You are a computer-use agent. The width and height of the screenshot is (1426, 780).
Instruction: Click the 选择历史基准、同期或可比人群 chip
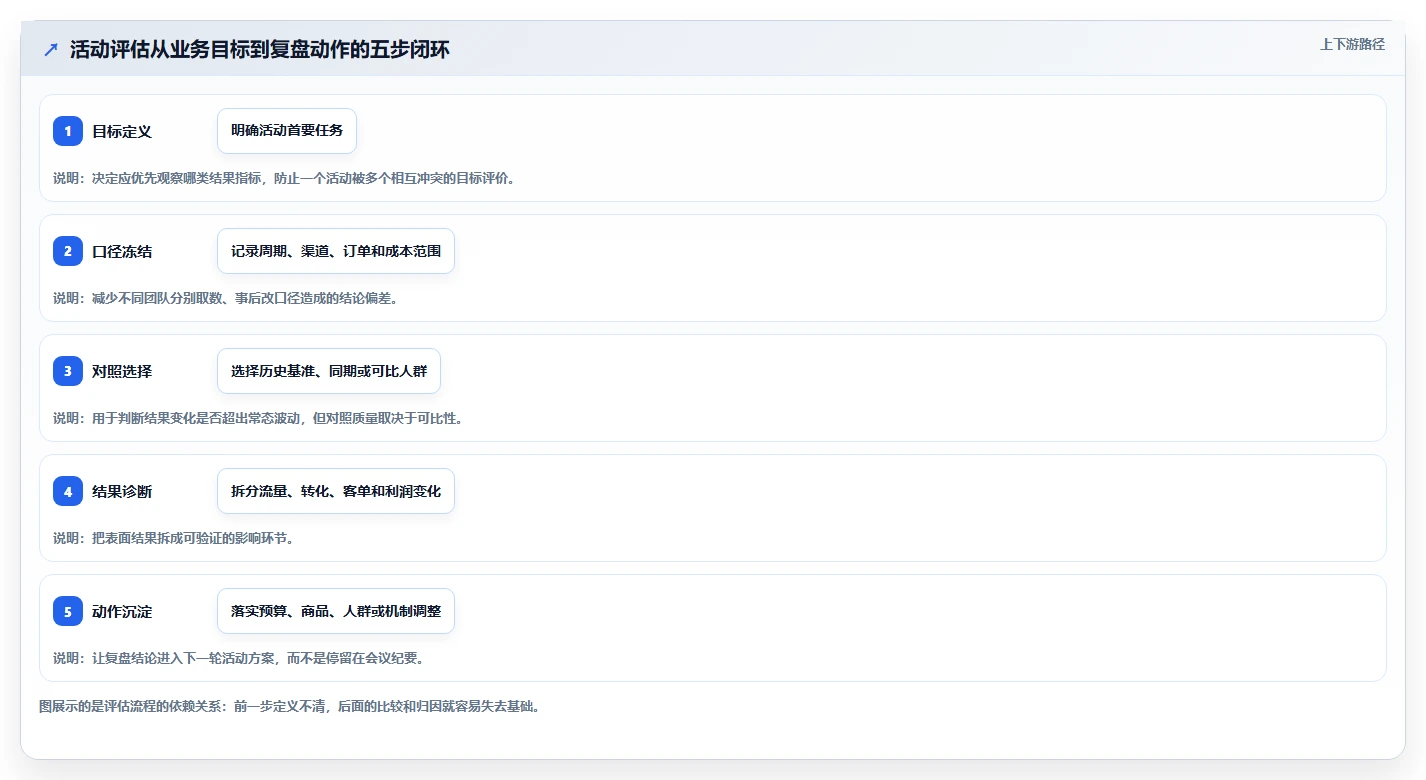coord(329,371)
